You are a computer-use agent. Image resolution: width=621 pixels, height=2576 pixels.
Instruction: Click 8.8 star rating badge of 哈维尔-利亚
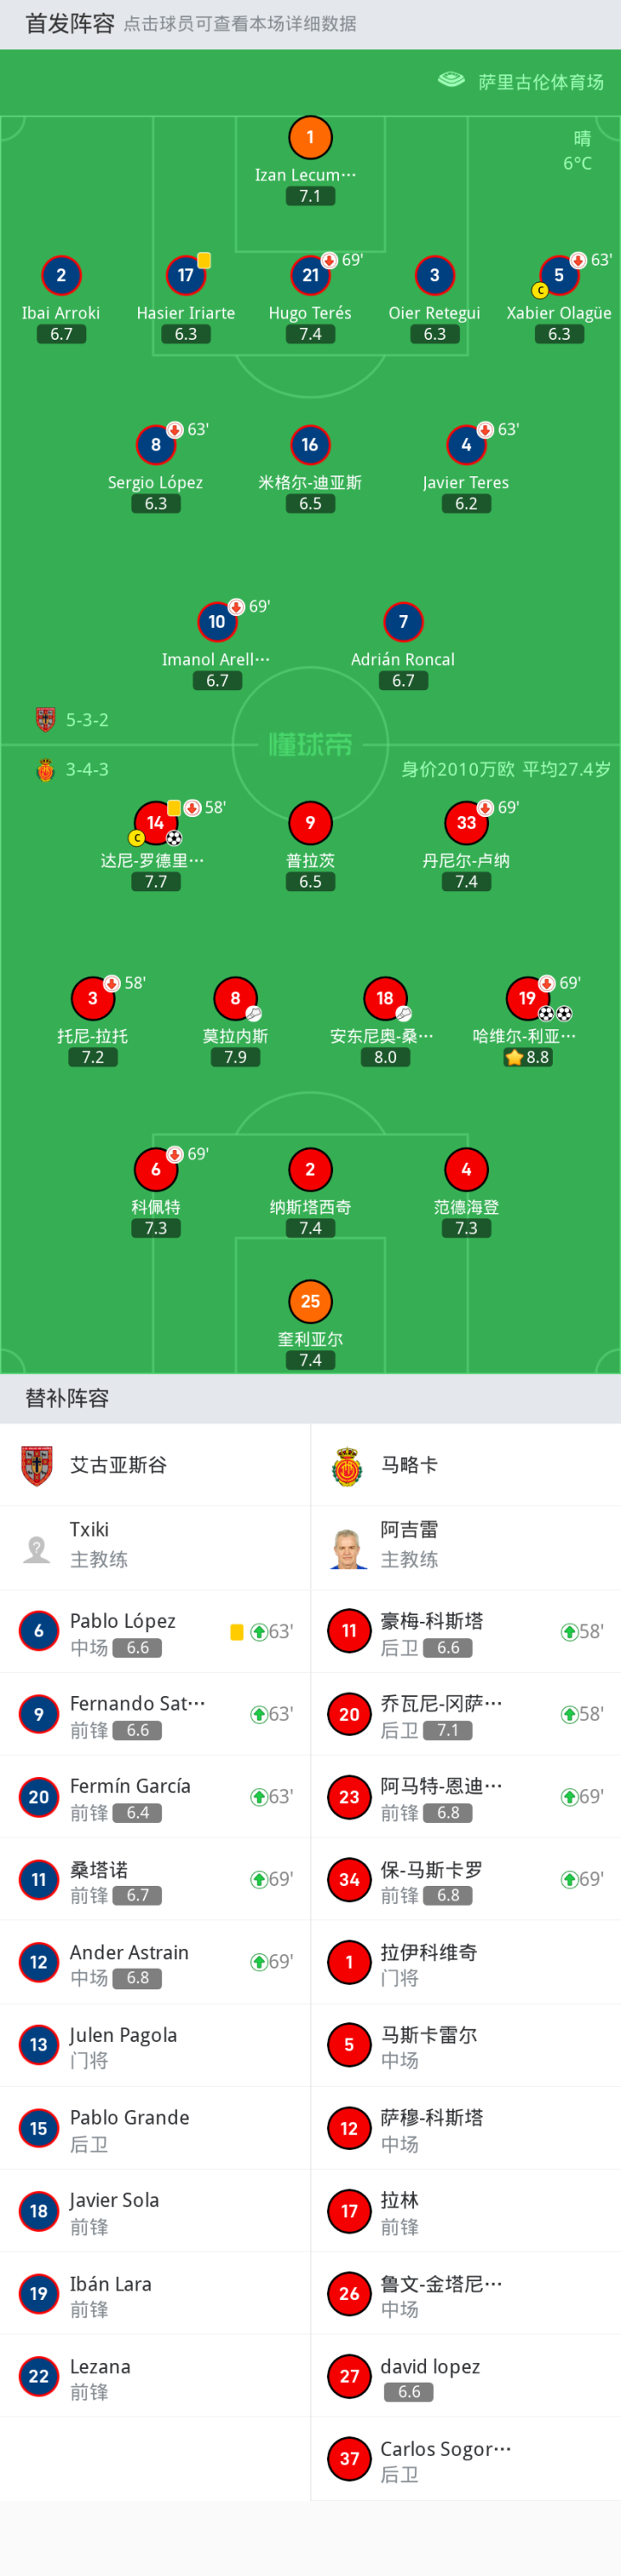(527, 1057)
